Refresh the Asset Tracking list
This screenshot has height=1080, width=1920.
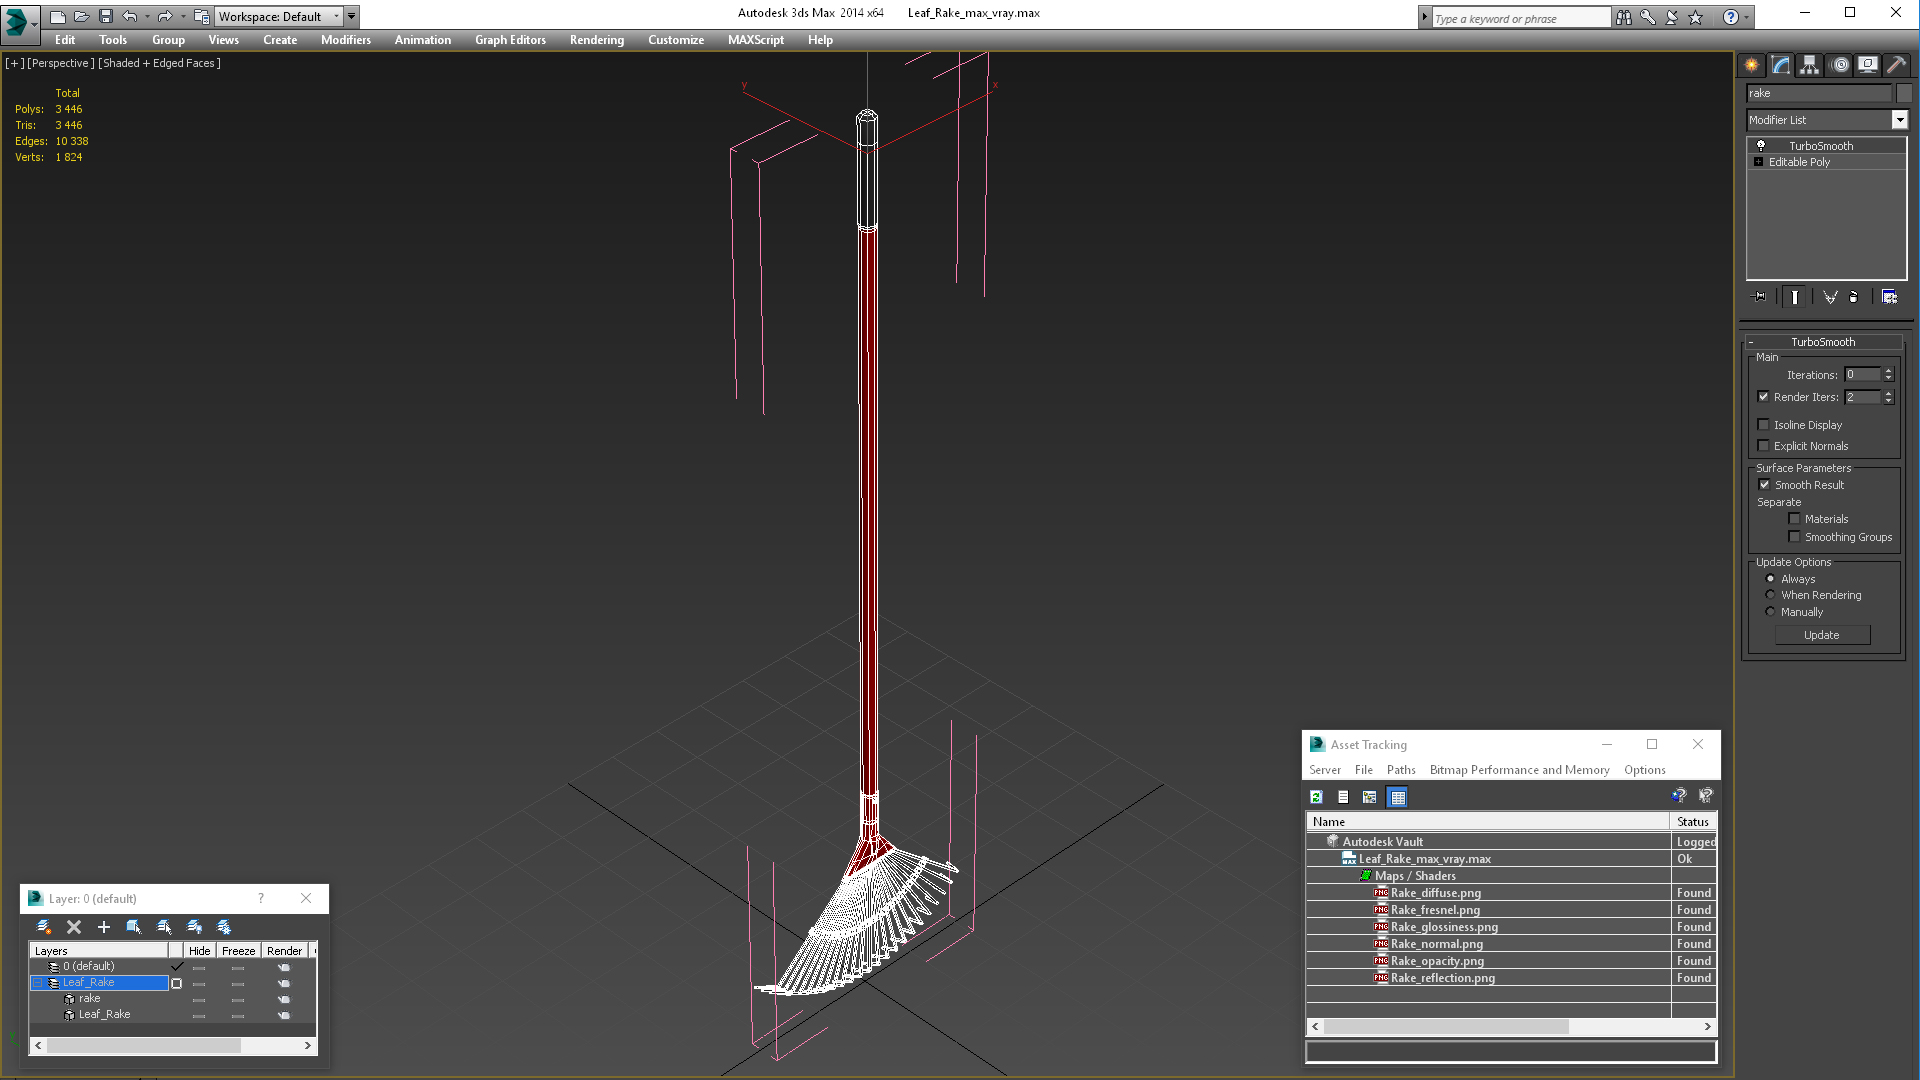(1317, 797)
